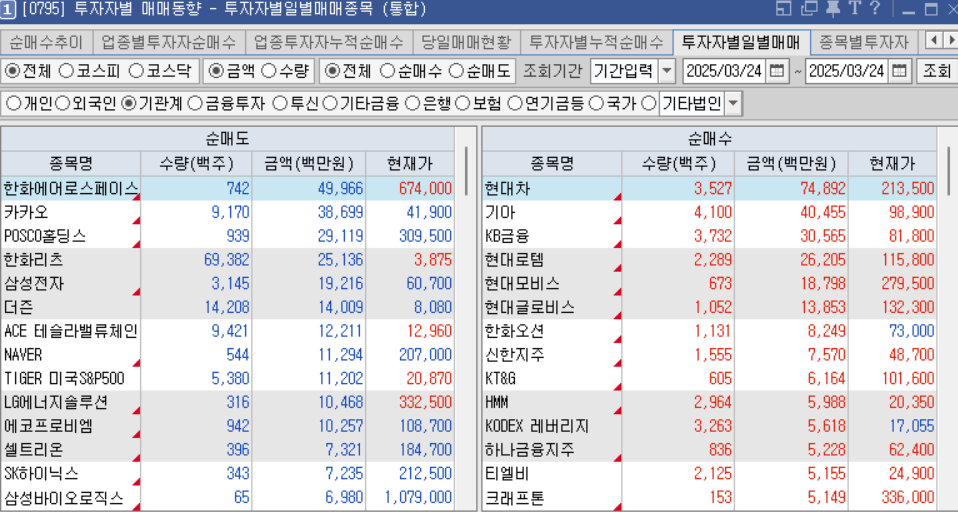Switch to the 투자자별누적순매수 tab
Screen dimensions: 958x512
tap(596, 43)
